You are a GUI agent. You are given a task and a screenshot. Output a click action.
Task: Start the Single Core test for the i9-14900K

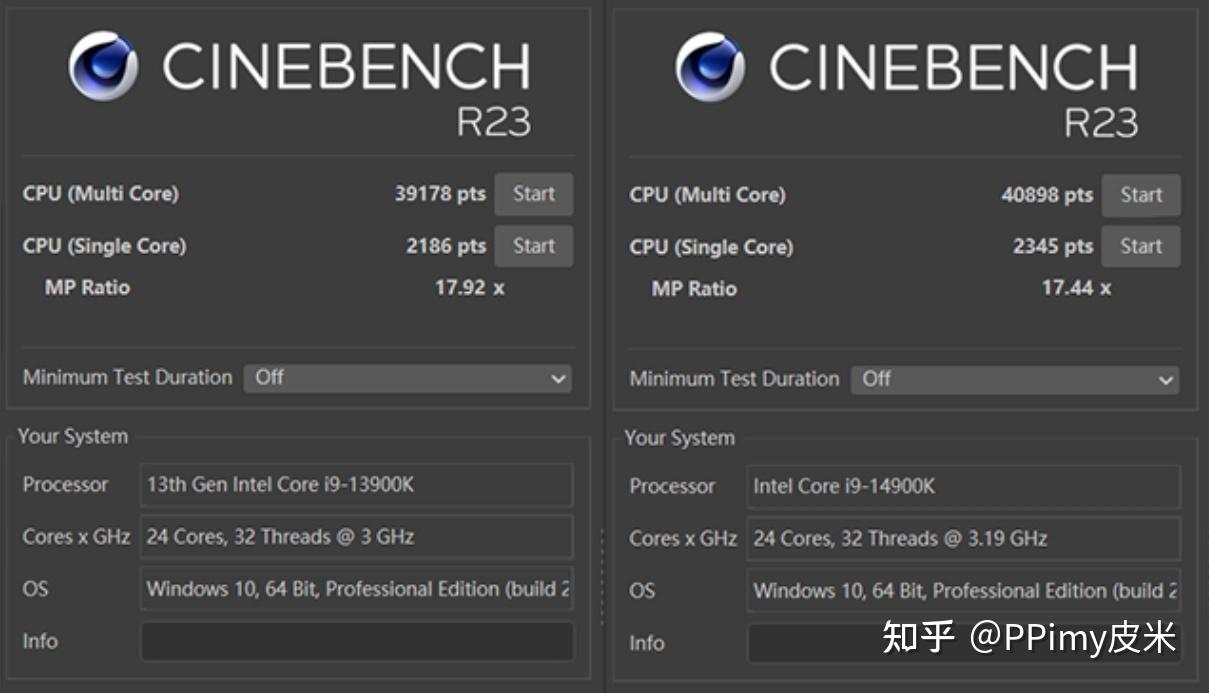(1141, 246)
